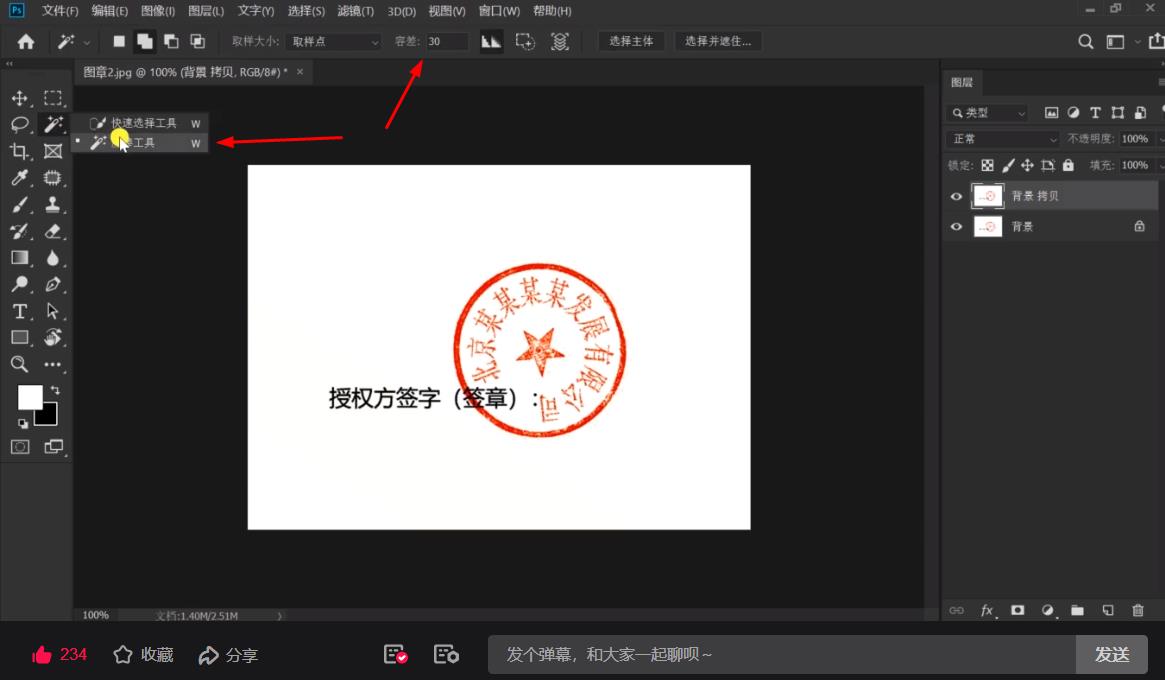Screen dimensions: 1165x680
Task: Open the layer filter 类型 dropdown
Action: (x=987, y=112)
